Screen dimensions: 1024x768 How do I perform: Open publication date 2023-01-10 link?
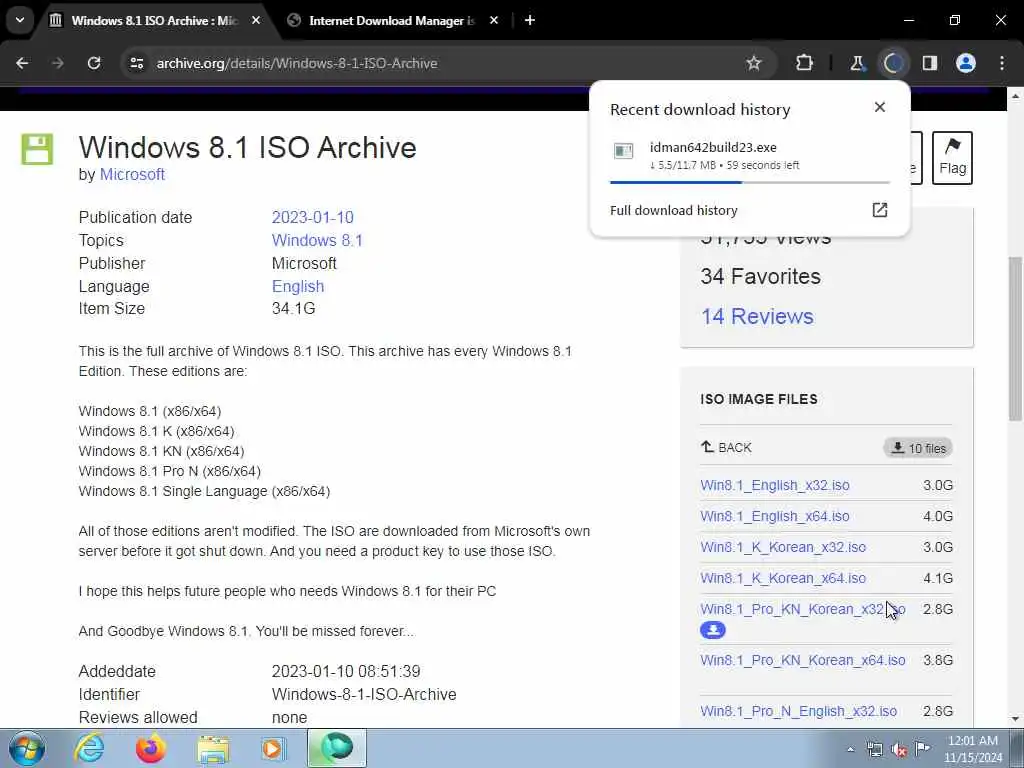point(312,217)
